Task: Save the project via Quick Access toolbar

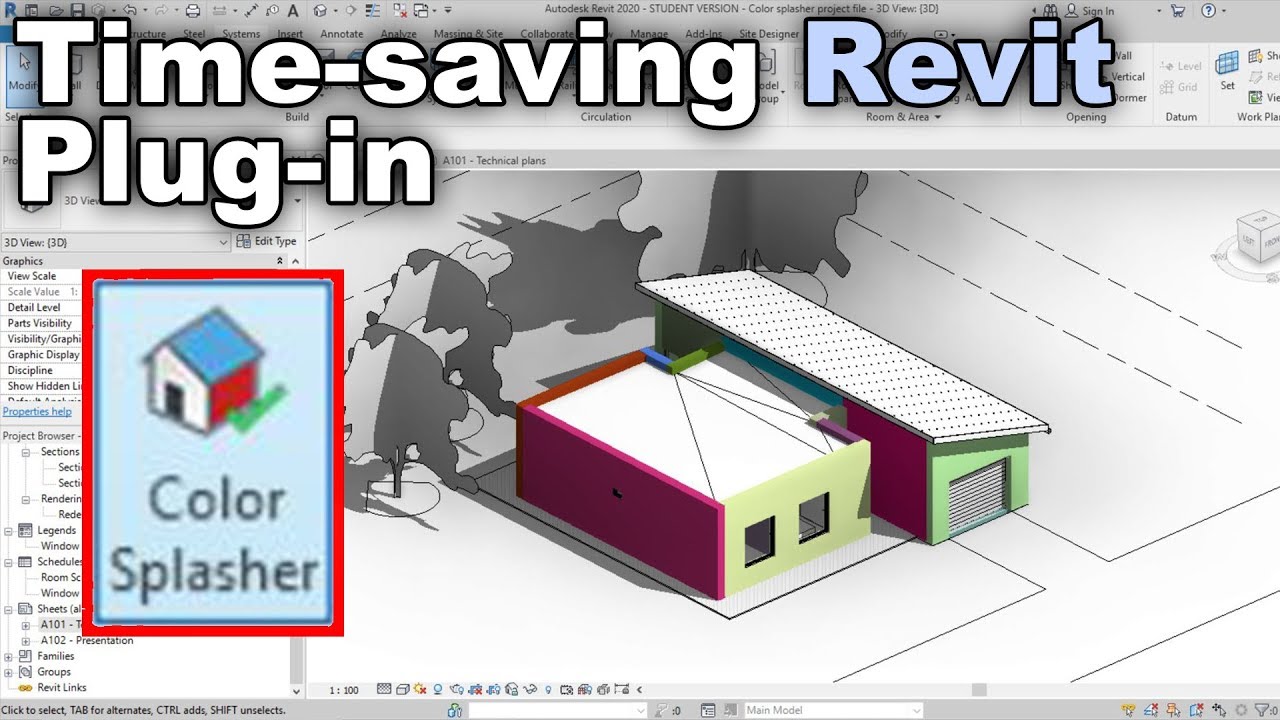Action: (78, 9)
